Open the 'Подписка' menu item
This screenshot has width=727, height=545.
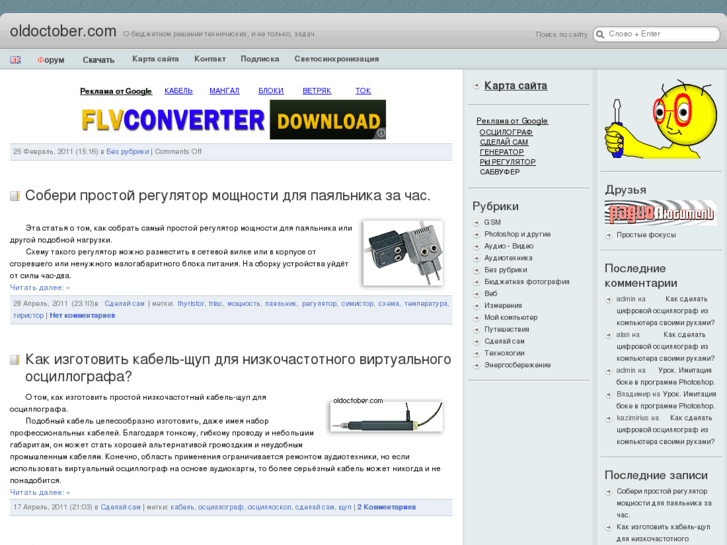click(x=260, y=59)
